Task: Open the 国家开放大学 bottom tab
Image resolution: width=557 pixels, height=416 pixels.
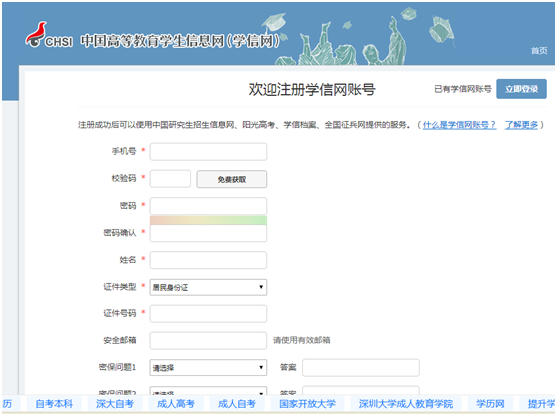Action: [x=307, y=404]
